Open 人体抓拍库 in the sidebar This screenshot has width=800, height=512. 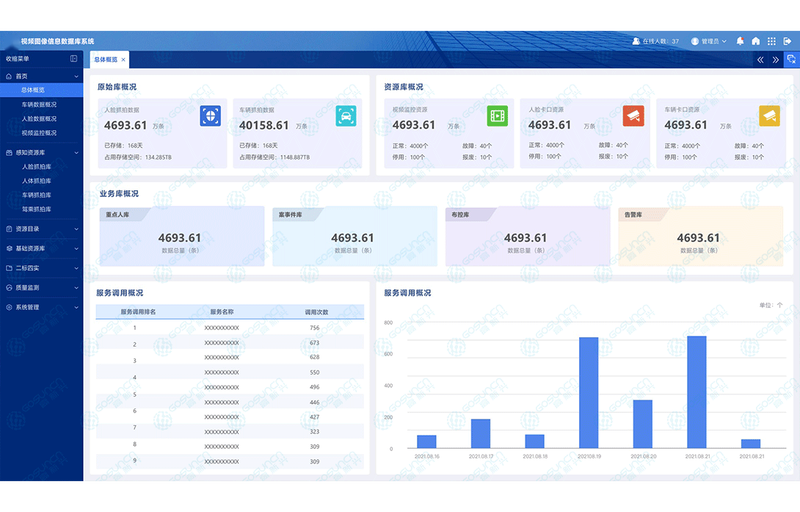(36, 181)
